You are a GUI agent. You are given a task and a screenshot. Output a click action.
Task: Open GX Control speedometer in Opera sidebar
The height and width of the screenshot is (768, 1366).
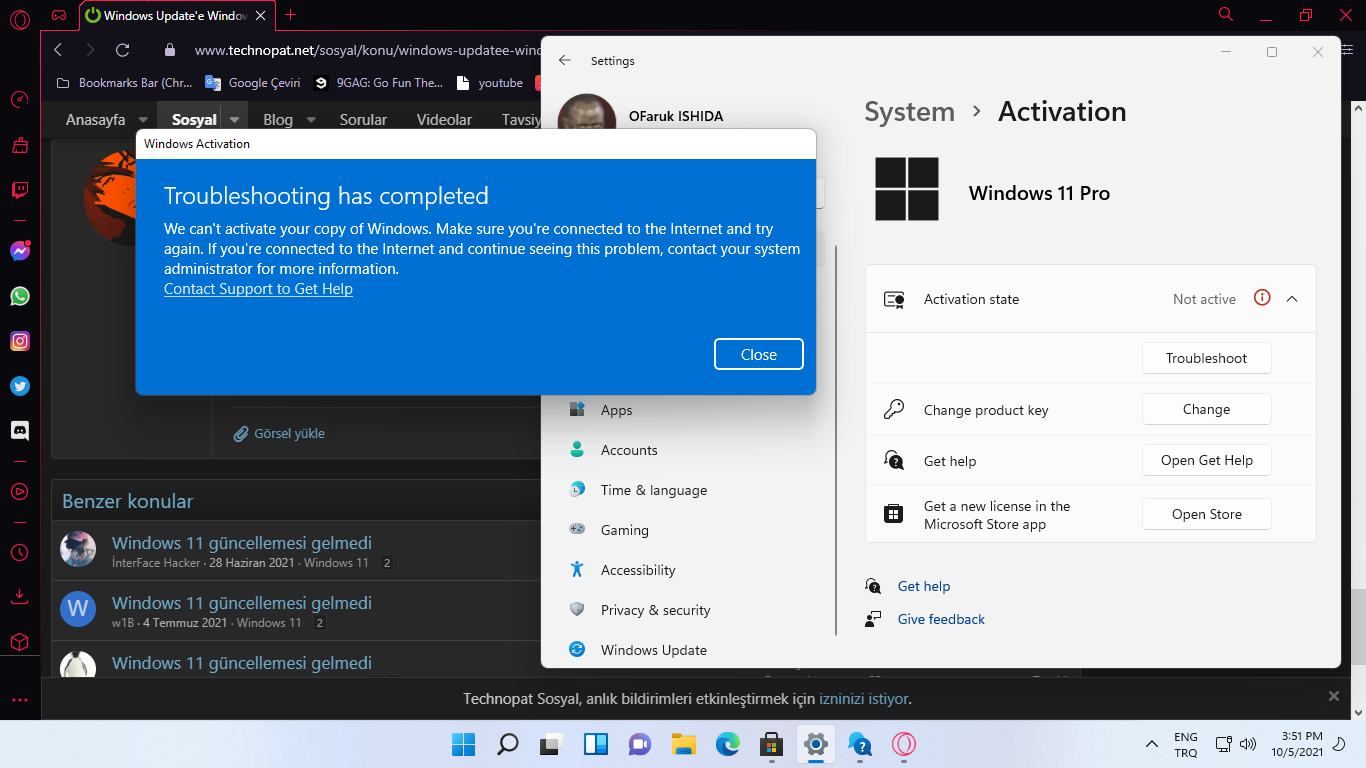pyautogui.click(x=19, y=99)
